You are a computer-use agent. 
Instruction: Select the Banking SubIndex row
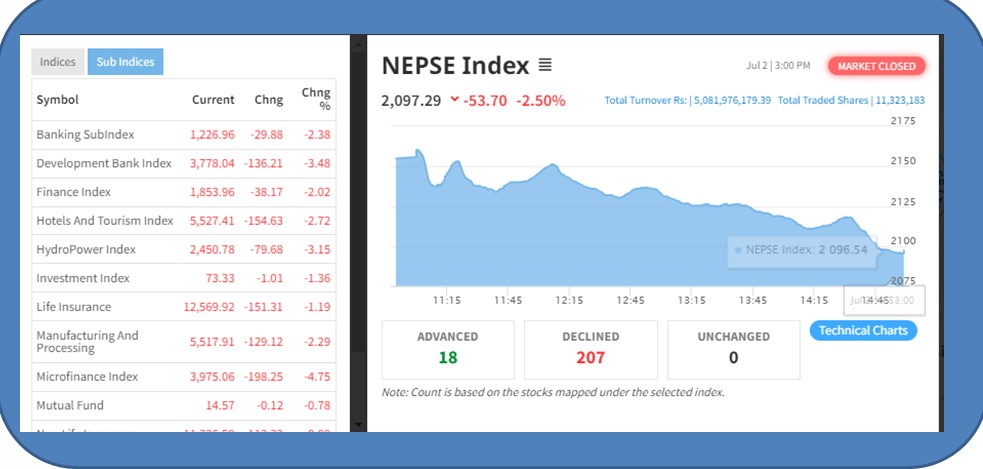(x=85, y=135)
